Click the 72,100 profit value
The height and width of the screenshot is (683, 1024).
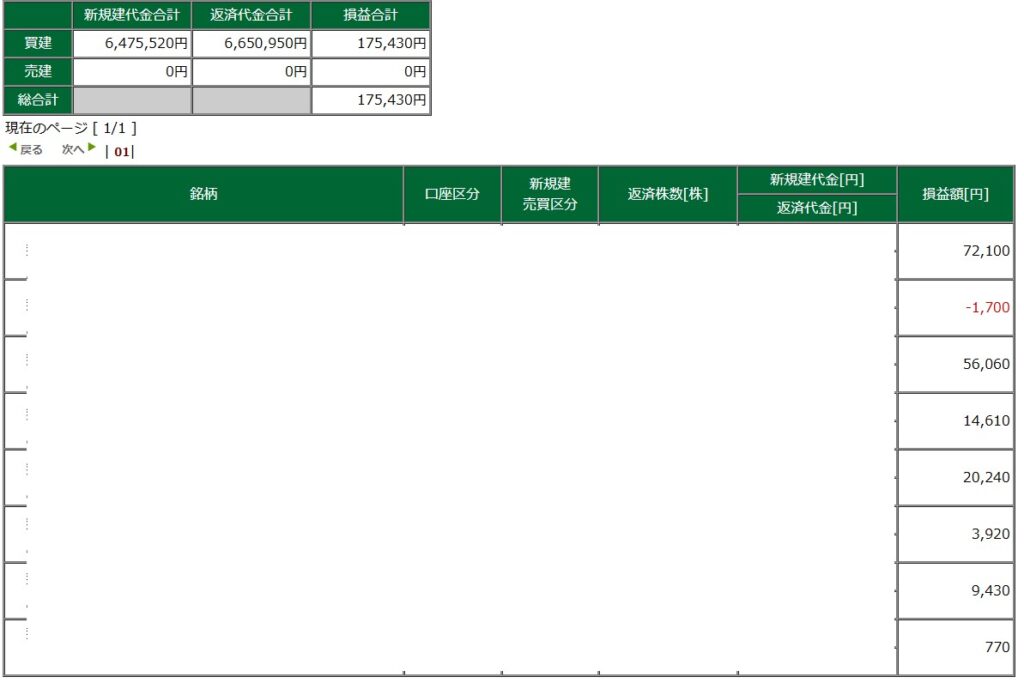[x=985, y=250]
